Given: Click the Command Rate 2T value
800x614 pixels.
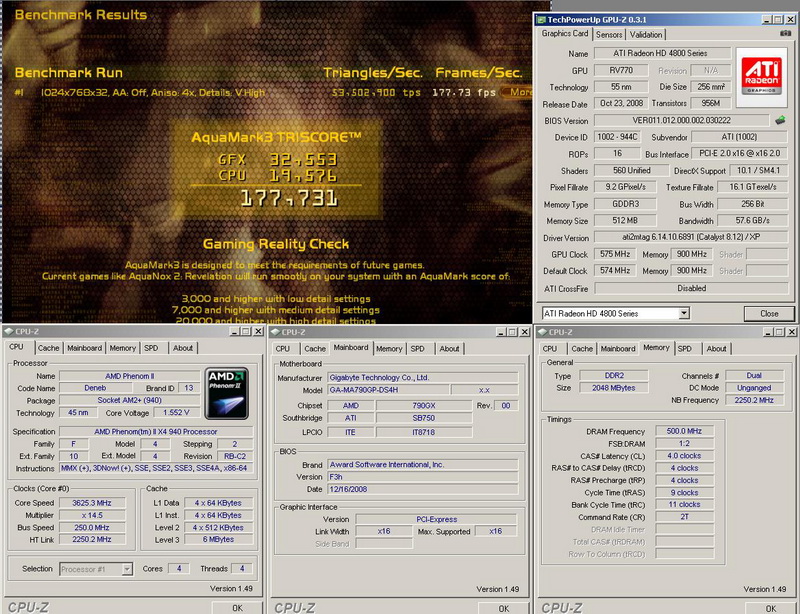Looking at the screenshot, I should pos(684,517).
